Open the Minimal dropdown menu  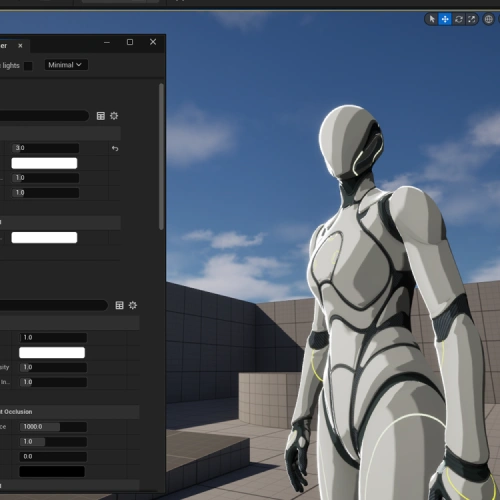pos(66,65)
